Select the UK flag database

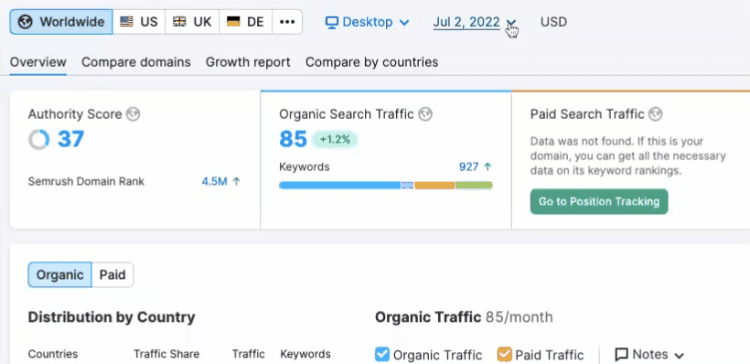pyautogui.click(x=192, y=22)
